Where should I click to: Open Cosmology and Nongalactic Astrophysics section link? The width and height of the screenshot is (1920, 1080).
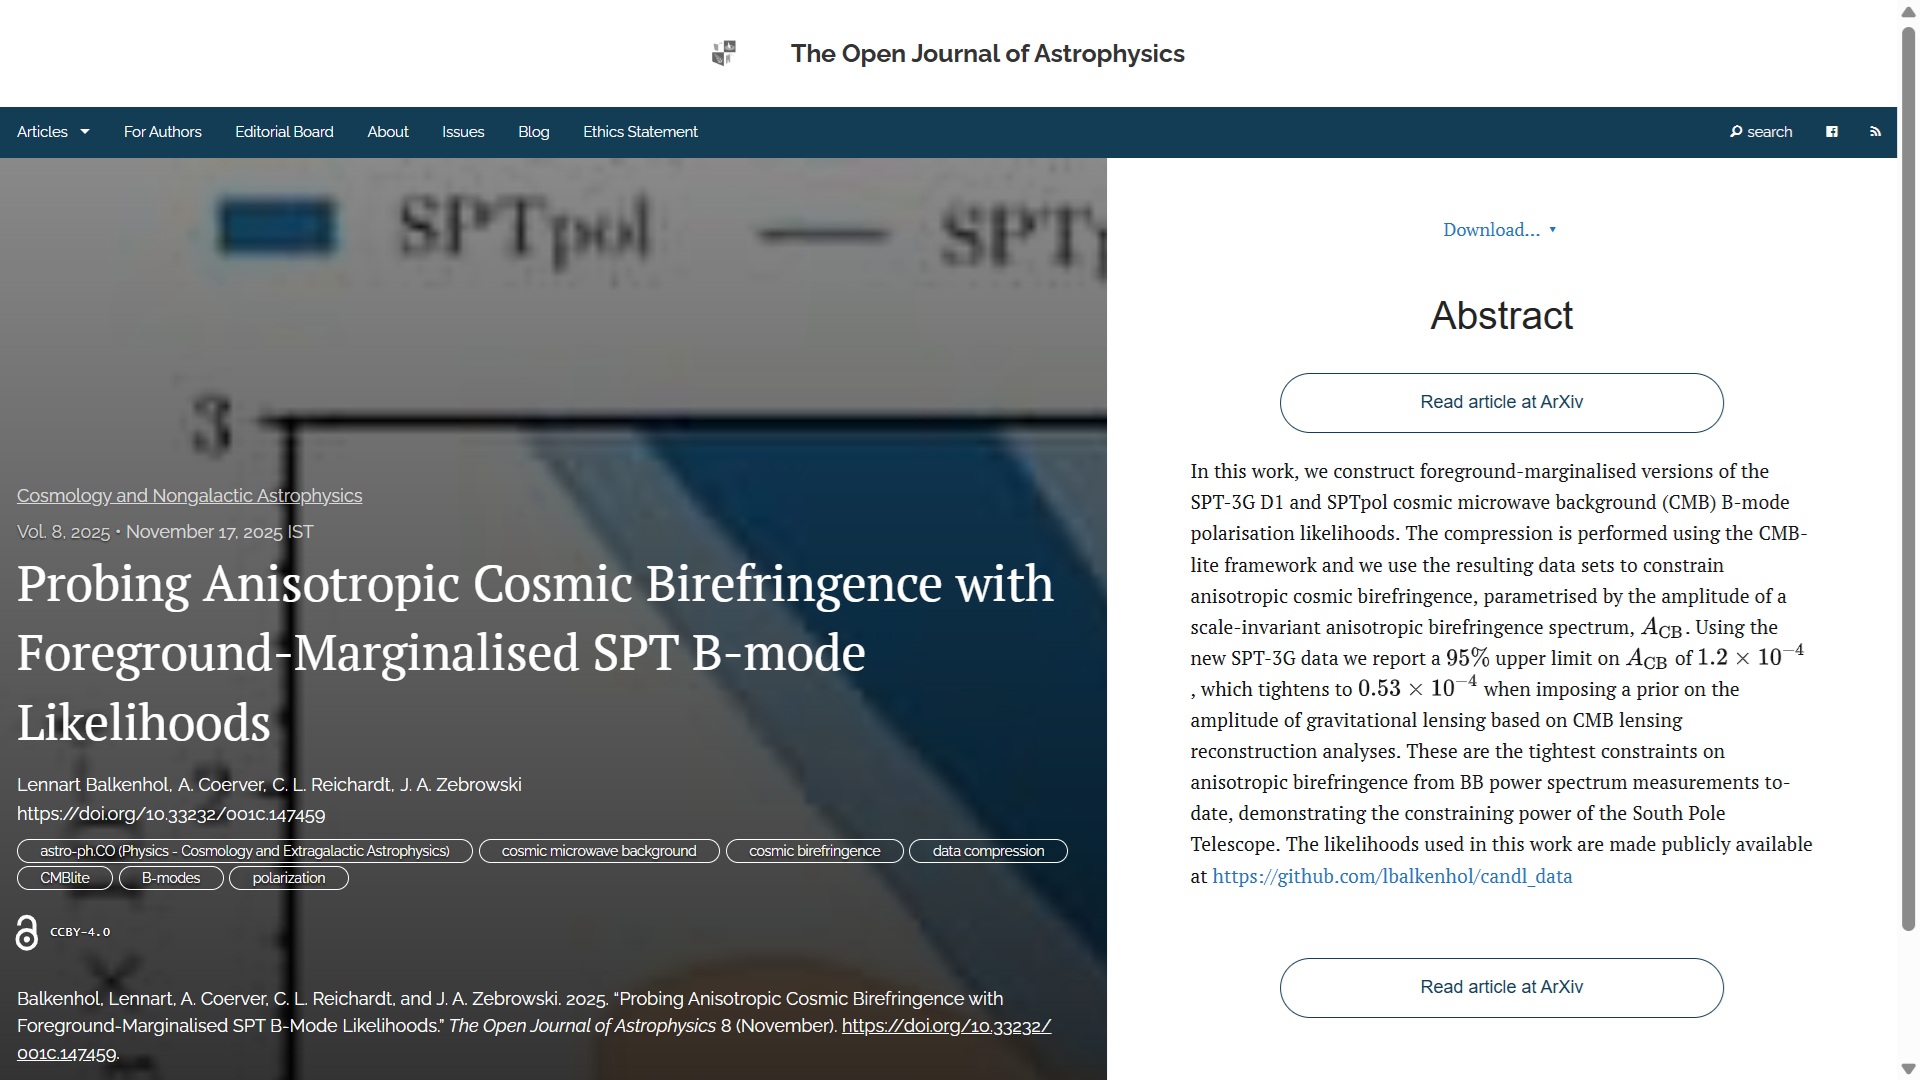pyautogui.click(x=189, y=496)
